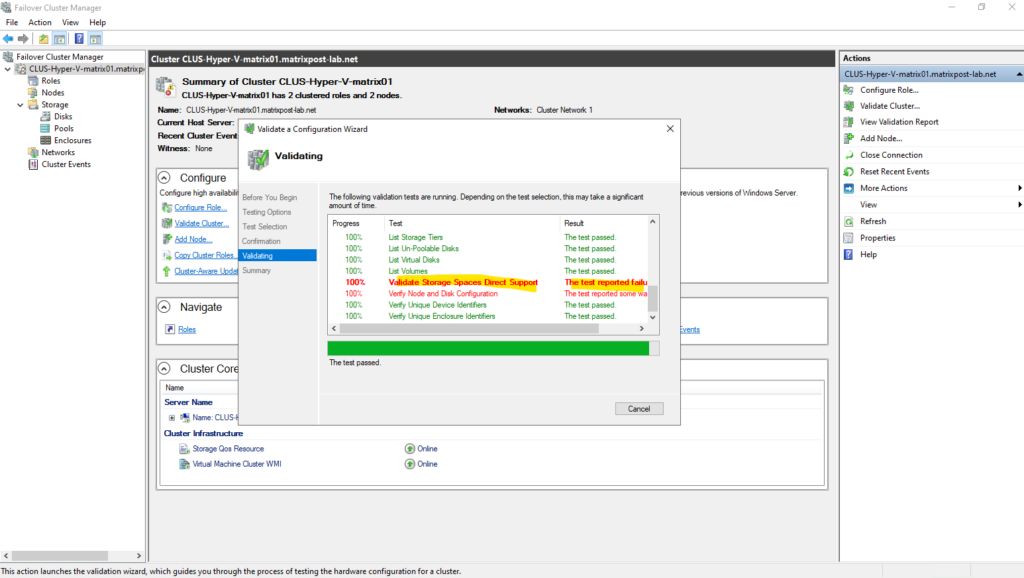Collapse the cluster Actions header arrow
1024x578 pixels.
point(1018,74)
